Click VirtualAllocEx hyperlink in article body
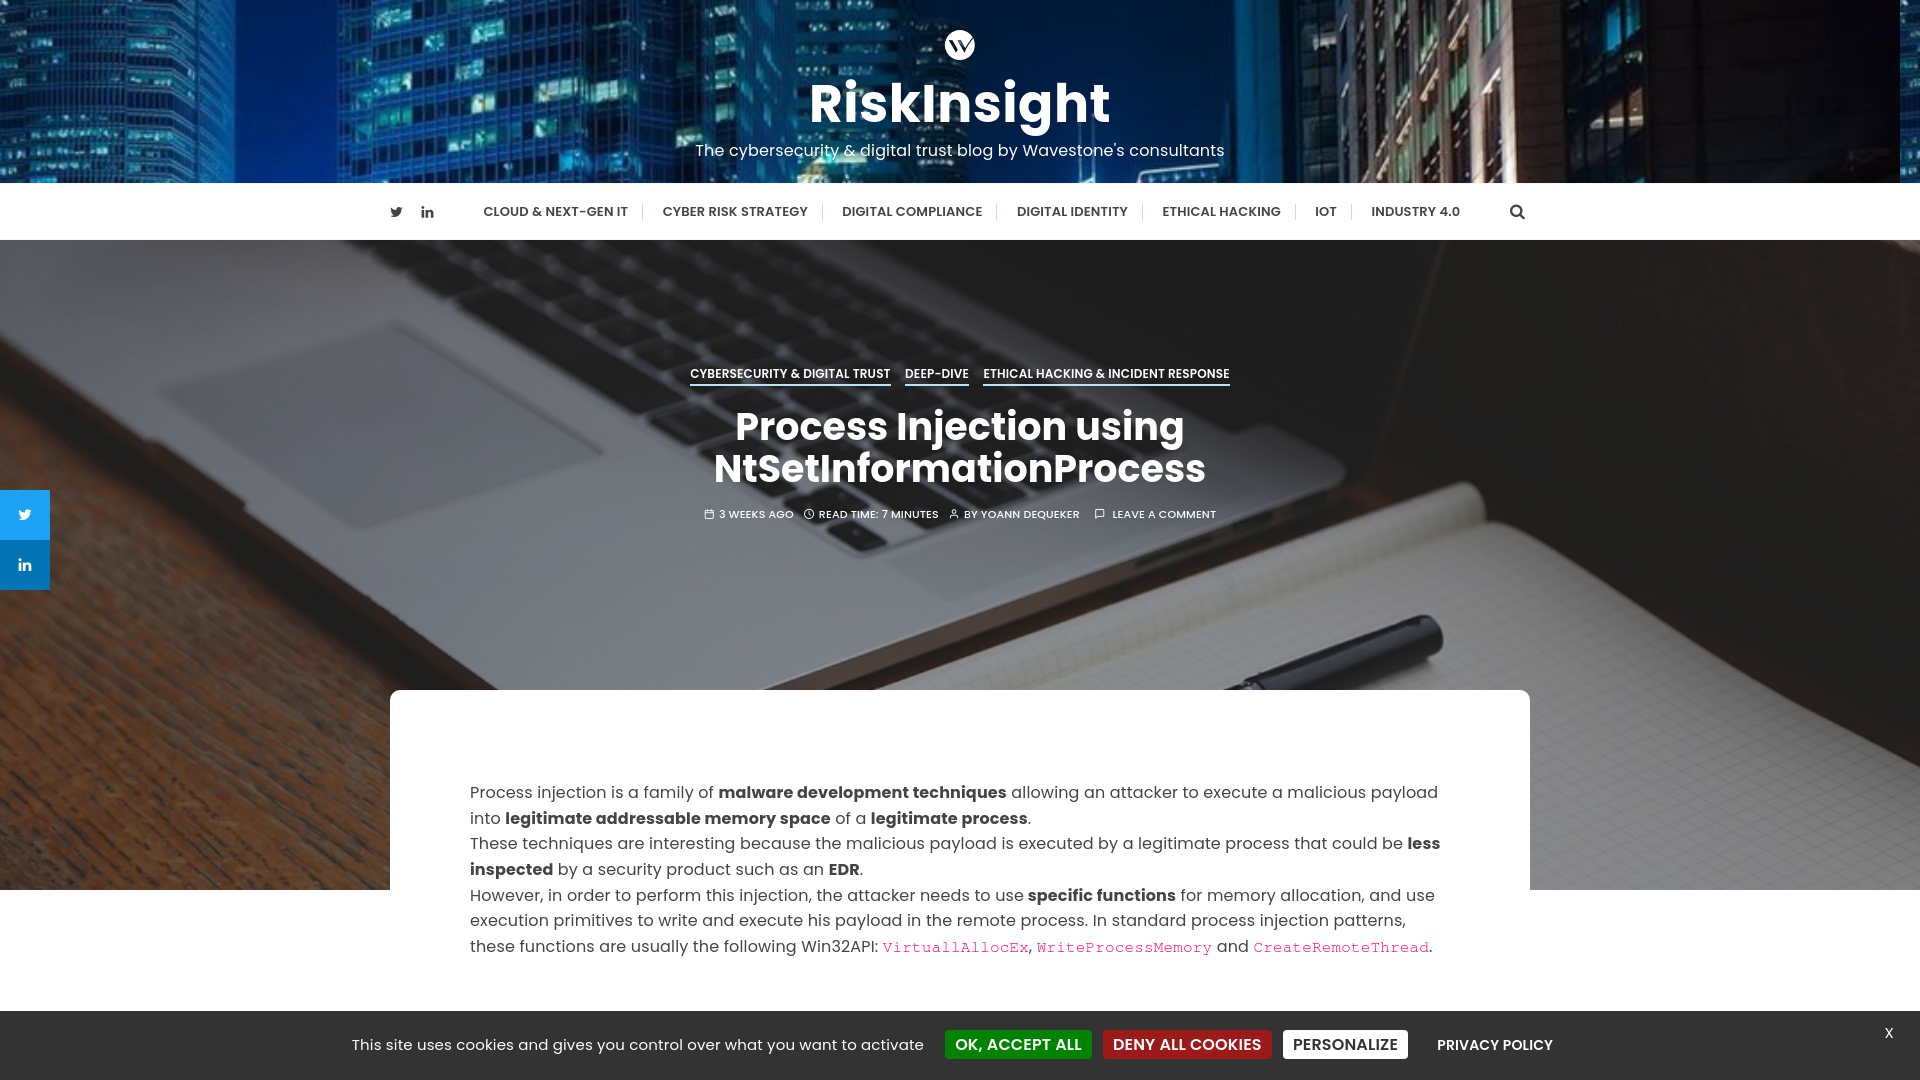The height and width of the screenshot is (1080, 1920). pyautogui.click(x=955, y=947)
